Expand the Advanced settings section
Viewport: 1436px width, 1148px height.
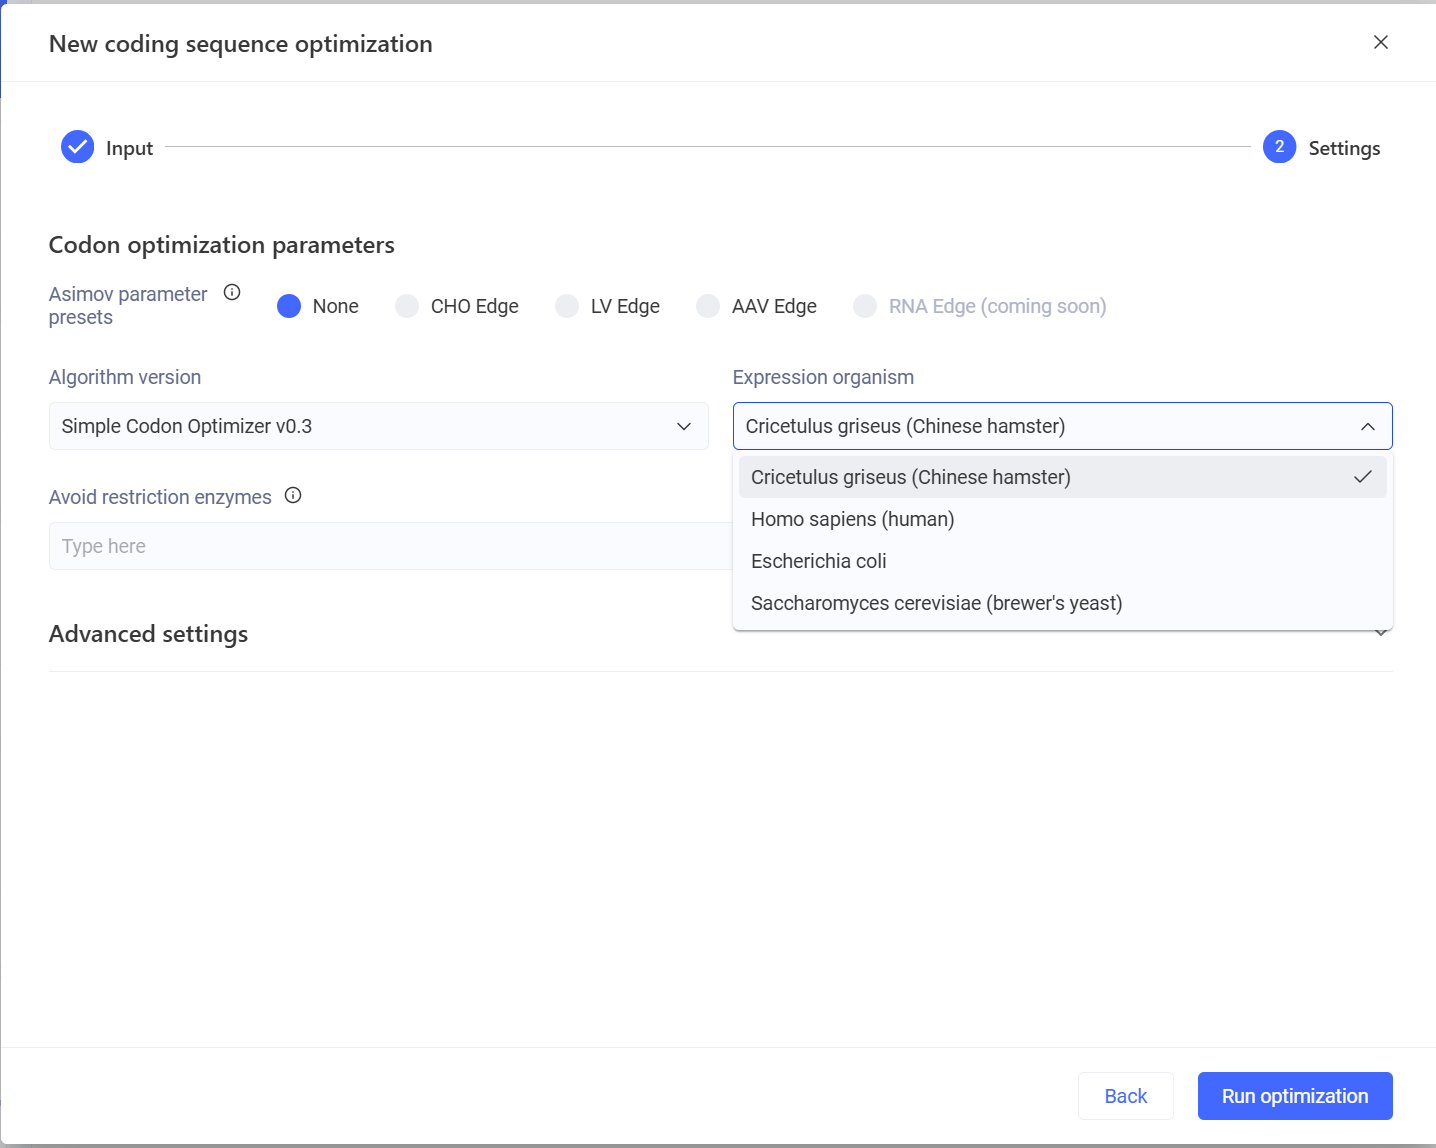[x=720, y=634]
